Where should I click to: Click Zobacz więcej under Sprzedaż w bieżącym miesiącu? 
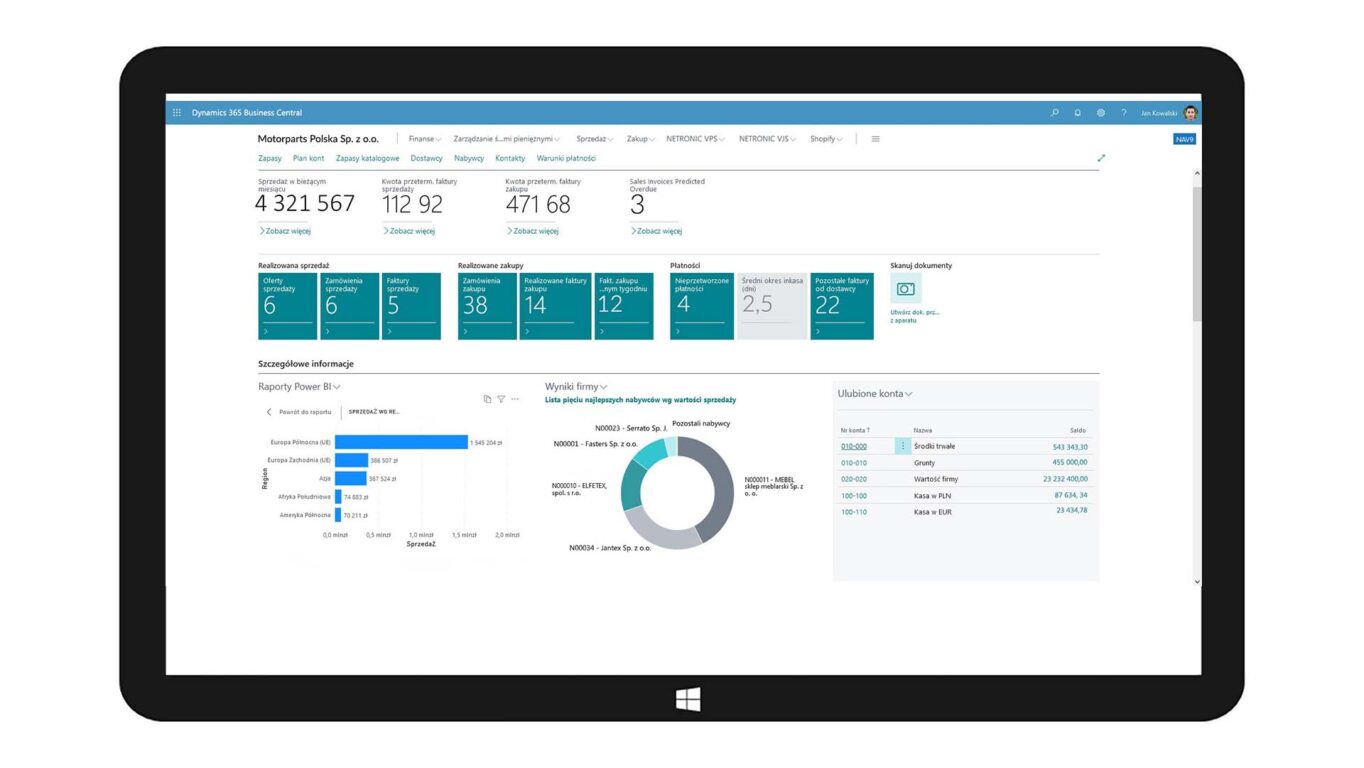[x=285, y=231]
